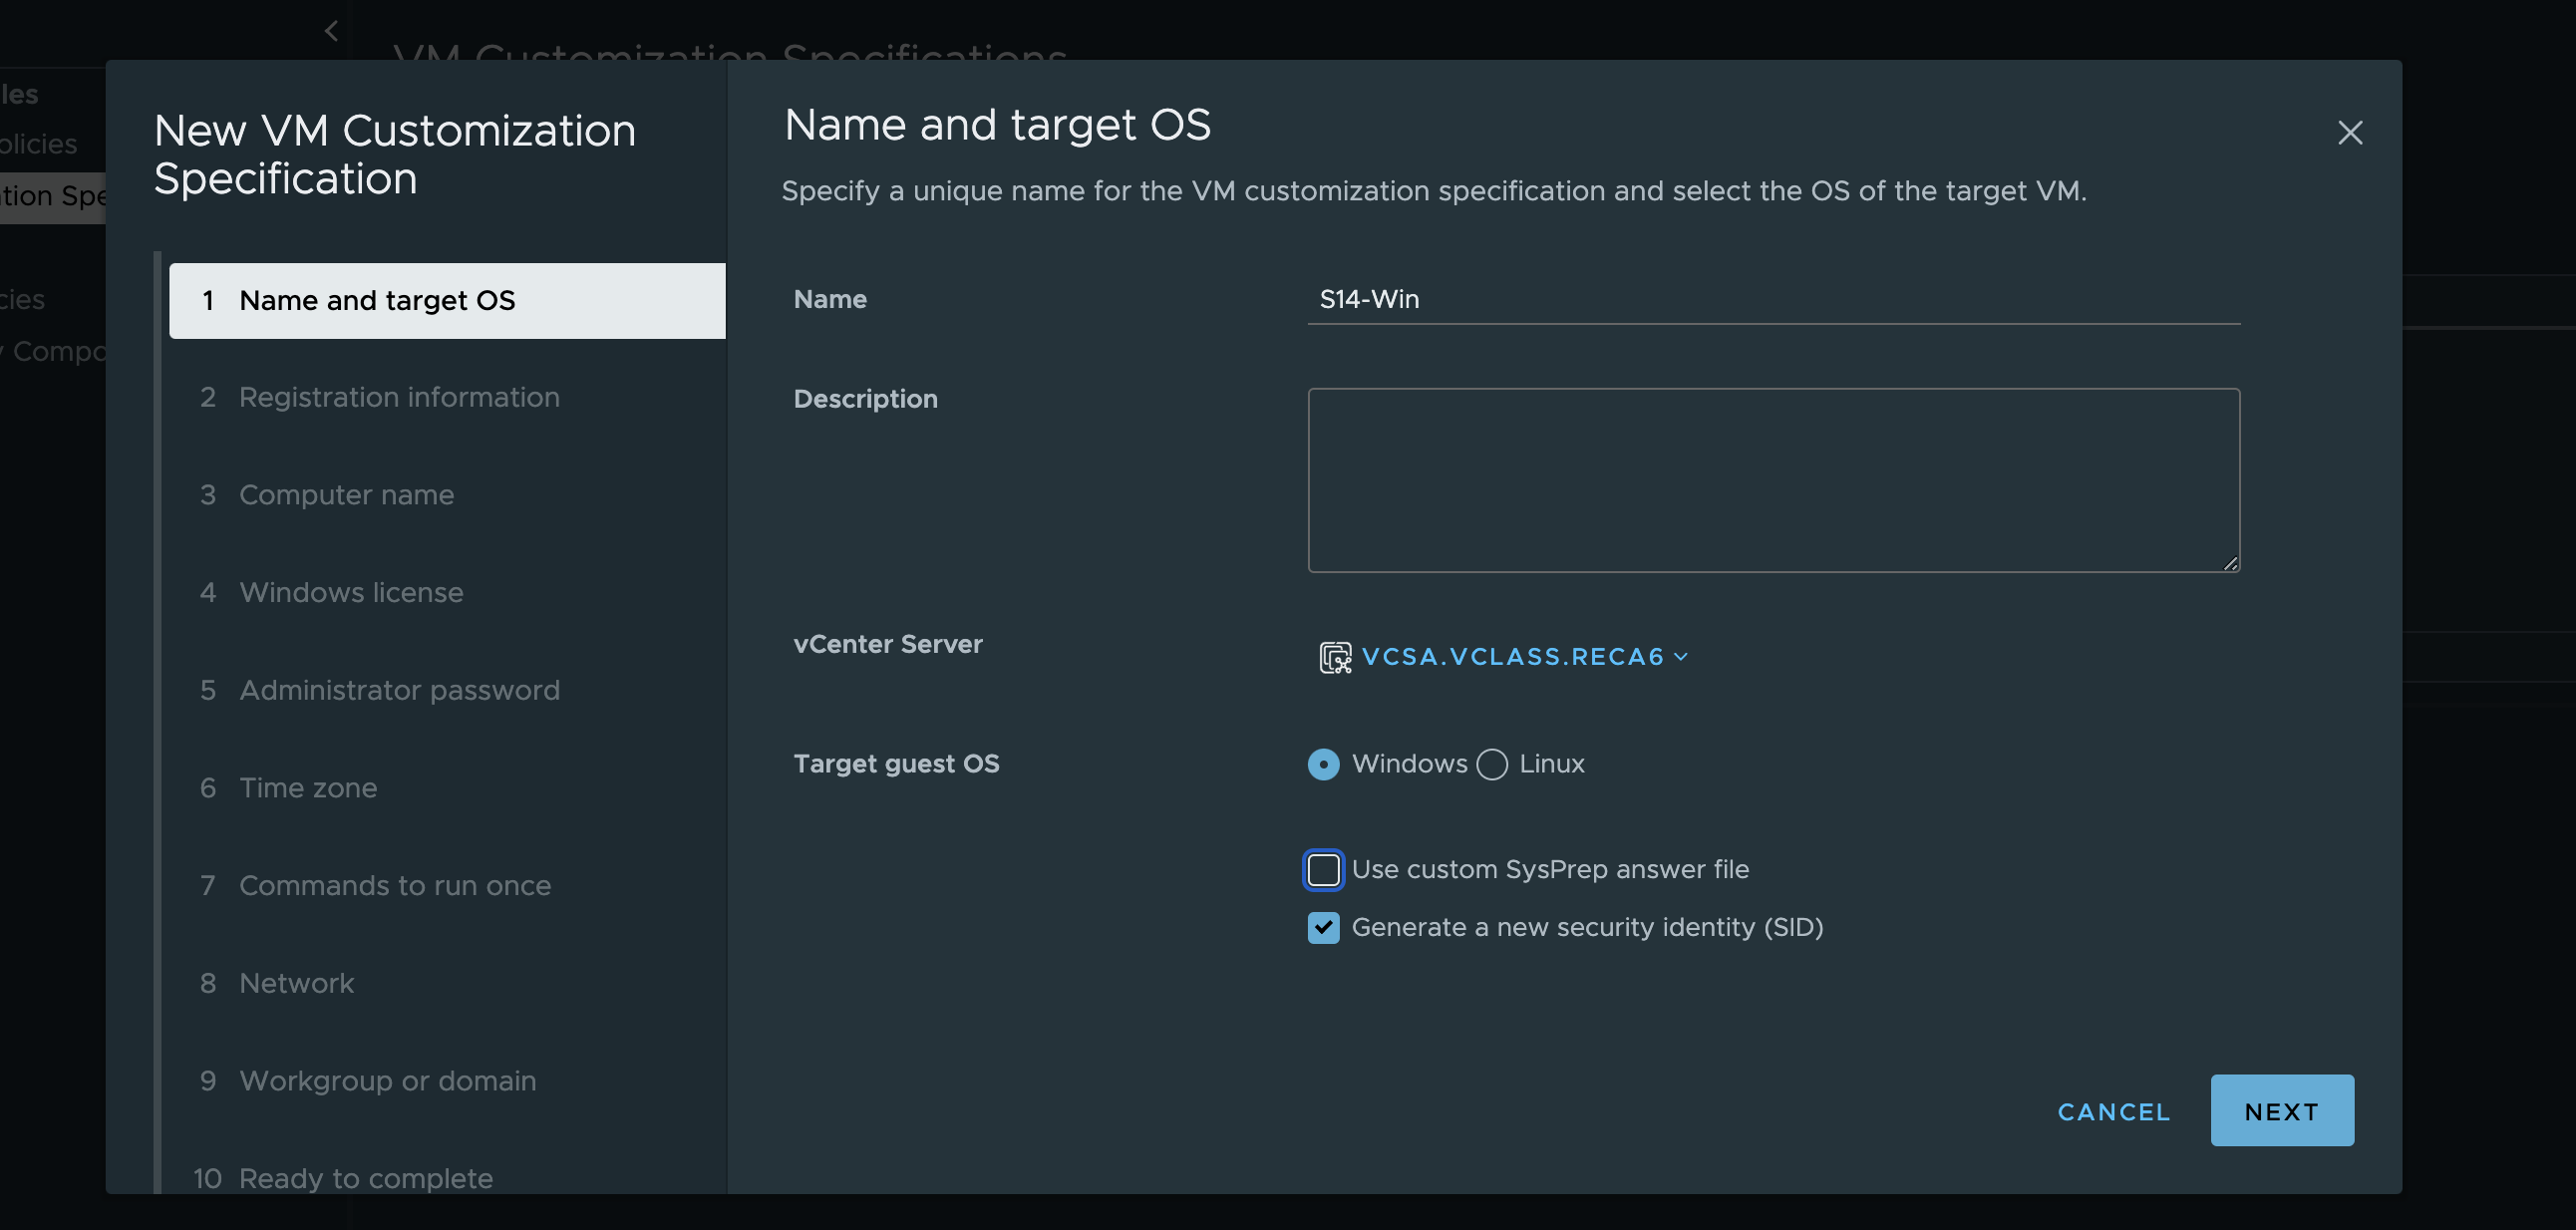Click the Name field containing S14-Win

coord(1772,300)
